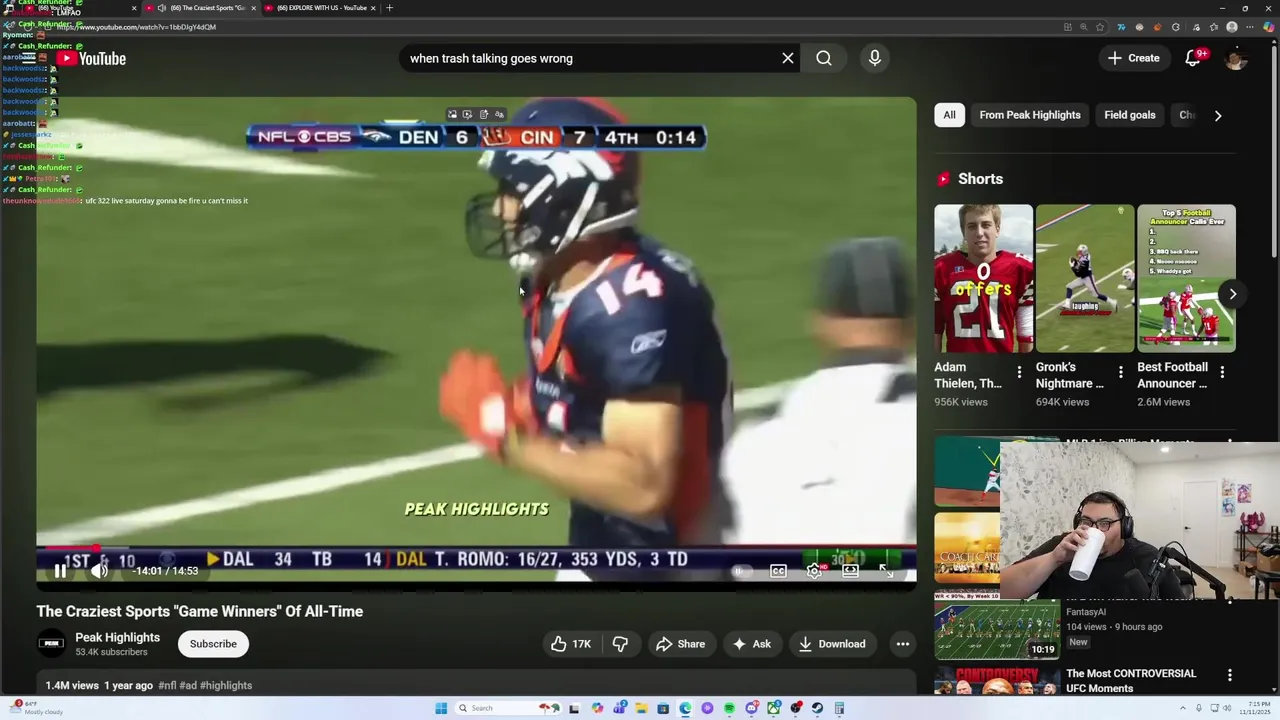
Task: Open the Adam Thielen short
Action: (983, 279)
